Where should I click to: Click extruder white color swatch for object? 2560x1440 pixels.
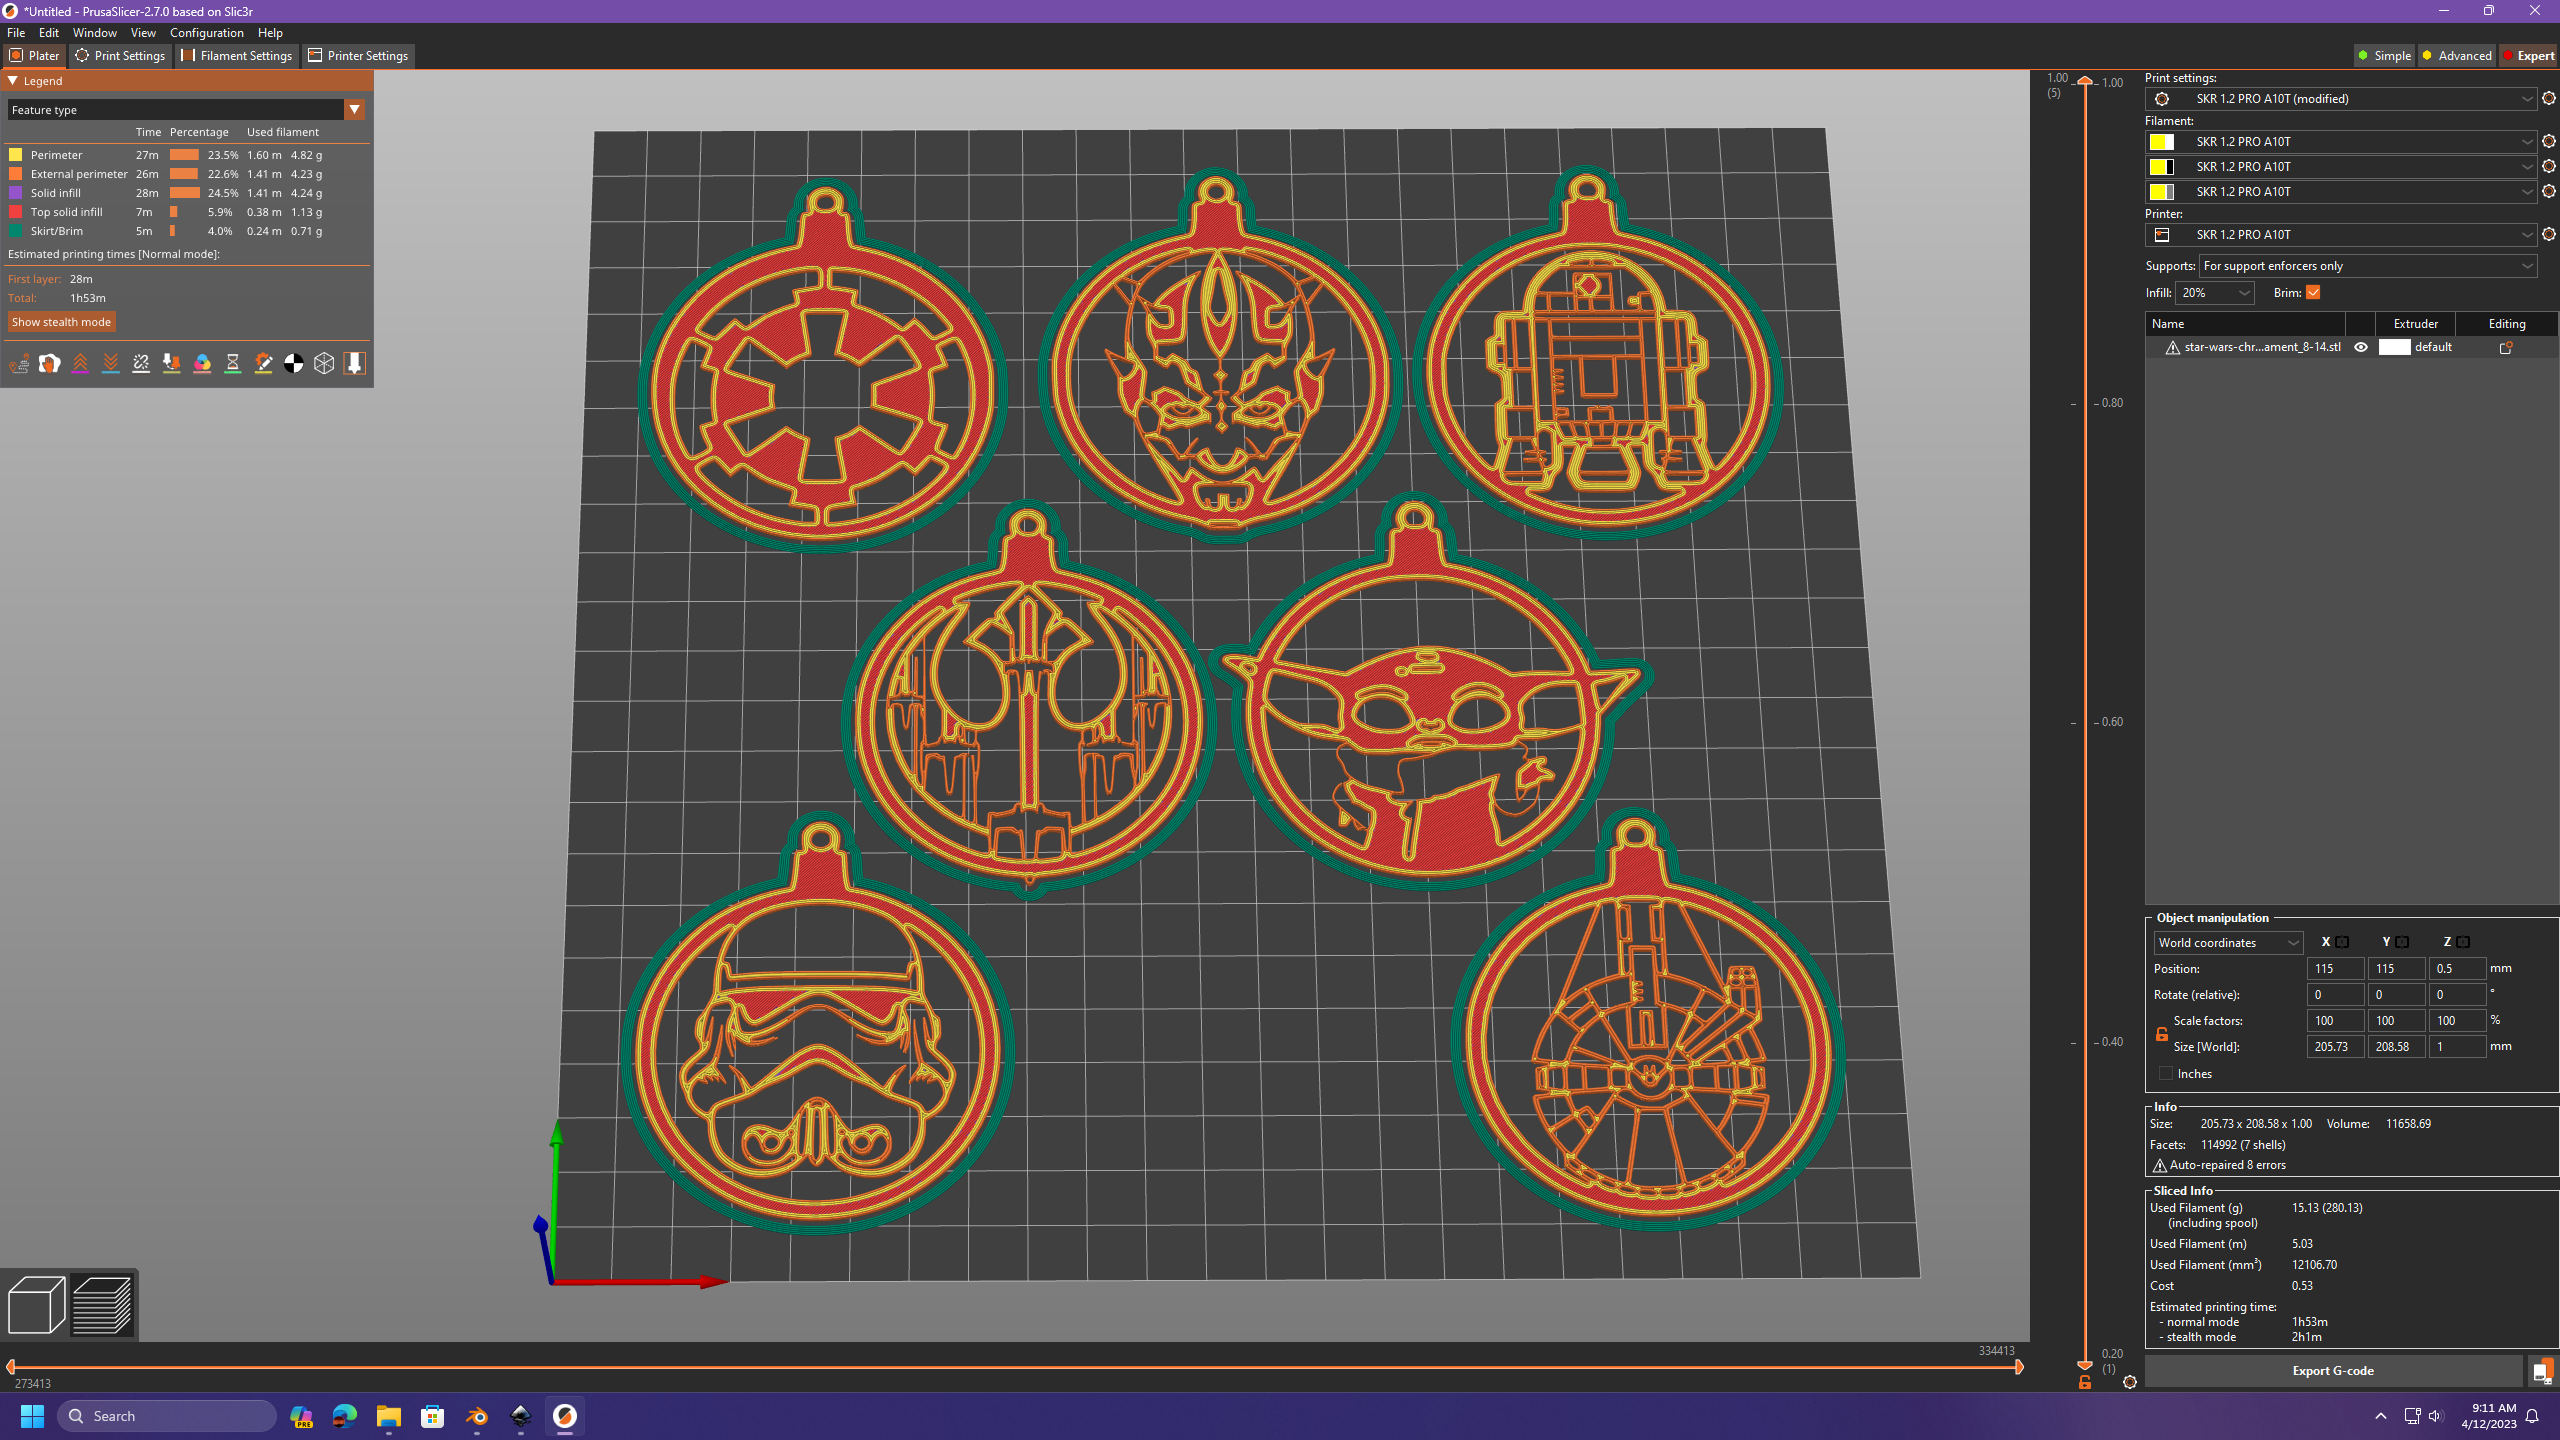coord(2394,347)
